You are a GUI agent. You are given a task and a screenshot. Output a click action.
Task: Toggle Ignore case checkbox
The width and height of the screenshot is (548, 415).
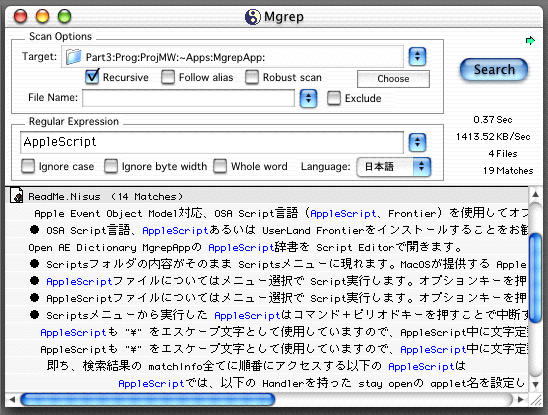[x=28, y=166]
